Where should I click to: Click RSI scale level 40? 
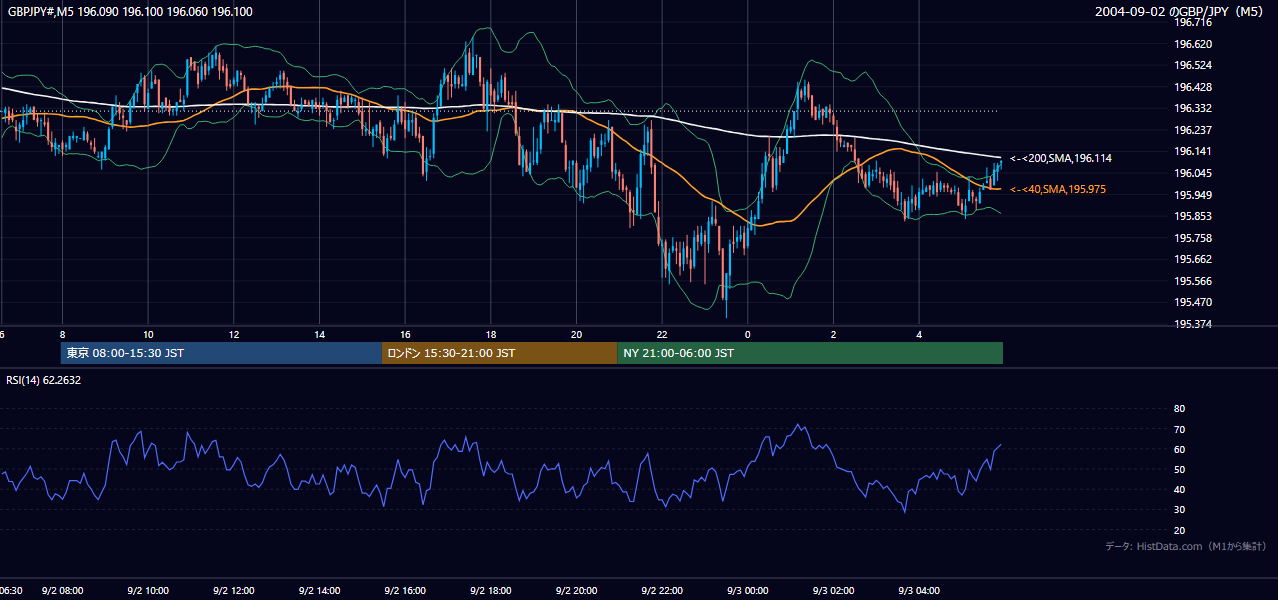click(1179, 489)
